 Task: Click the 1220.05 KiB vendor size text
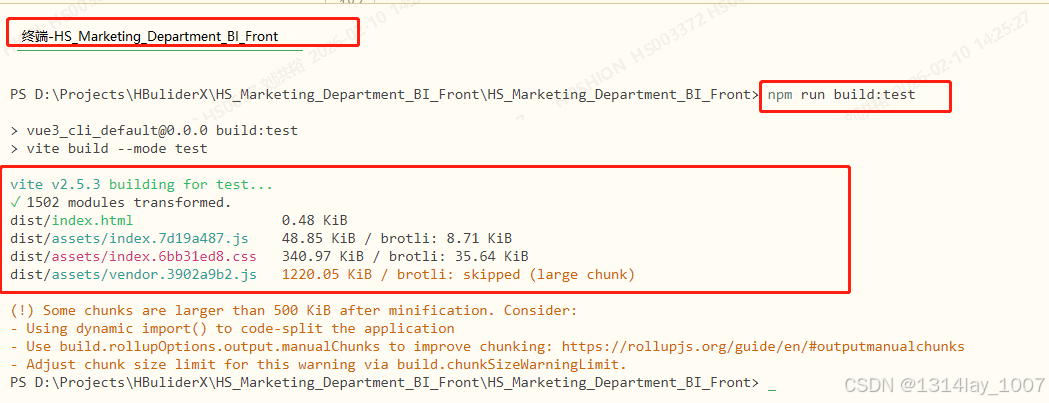(319, 274)
